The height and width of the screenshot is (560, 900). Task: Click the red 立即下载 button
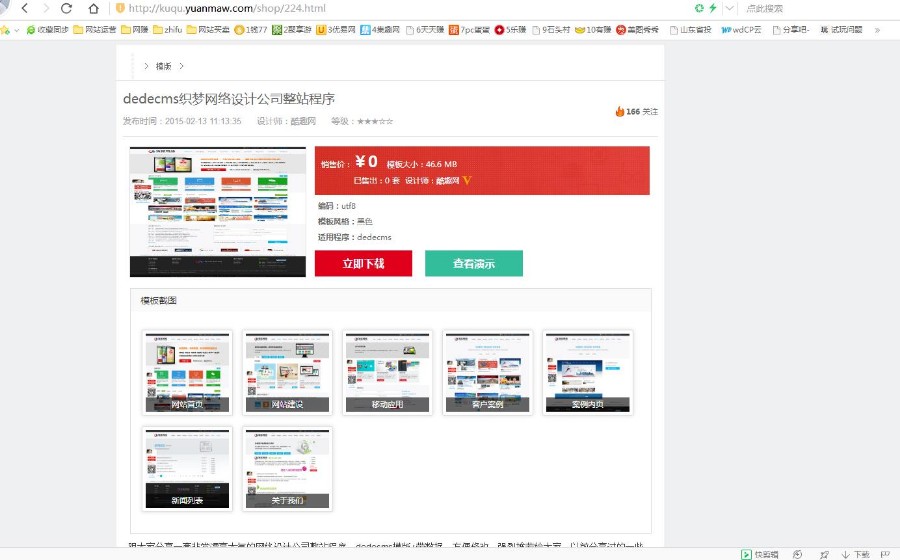click(363, 264)
